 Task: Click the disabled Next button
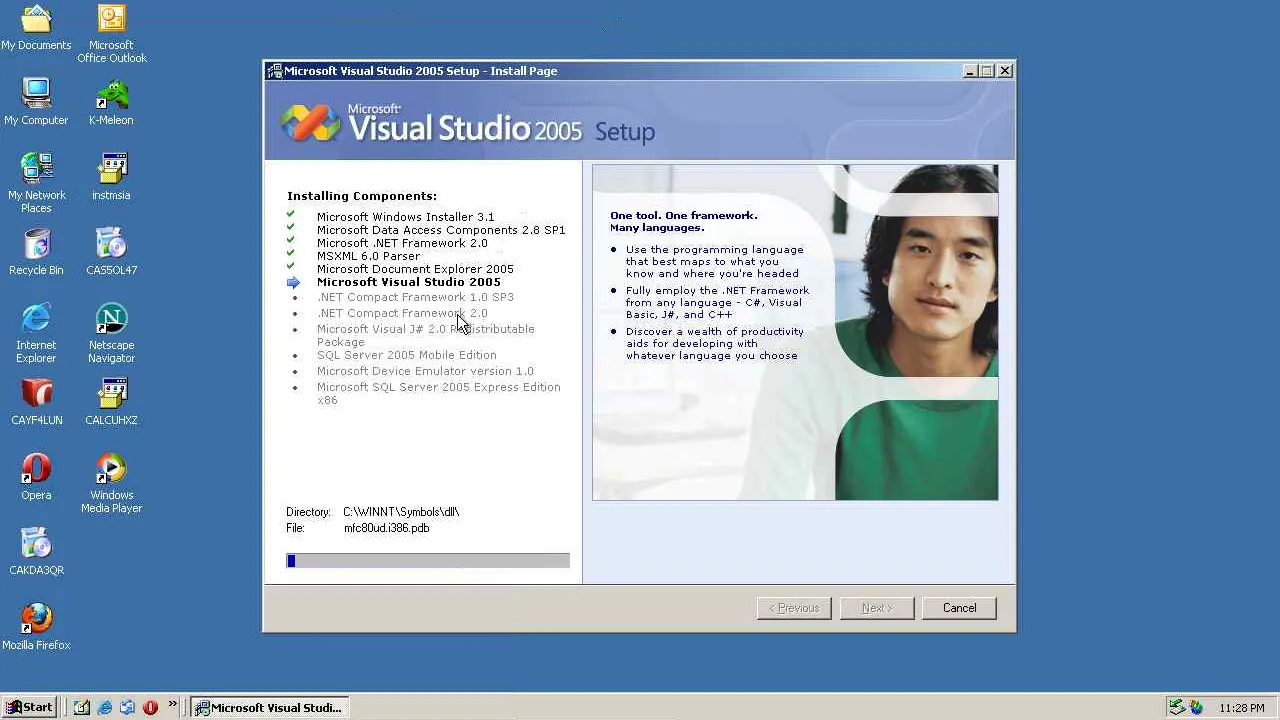(877, 608)
